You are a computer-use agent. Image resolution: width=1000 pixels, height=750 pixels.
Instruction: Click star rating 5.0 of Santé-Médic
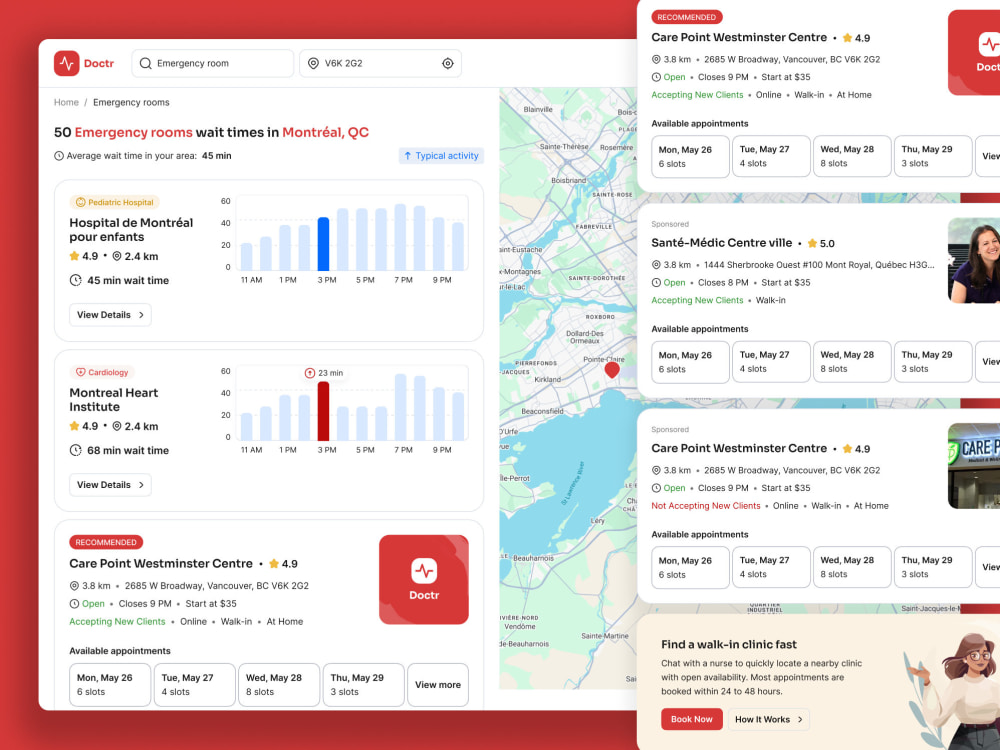click(x=821, y=243)
